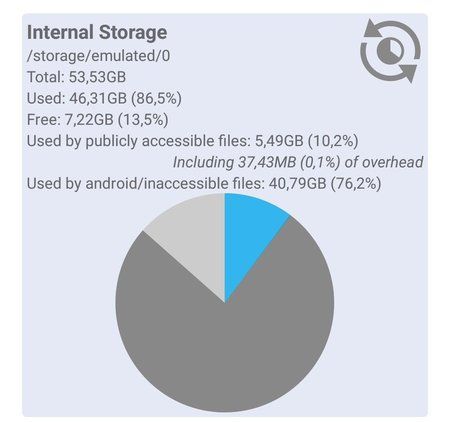Tap the Total: 53,53GB line
450x422 pixels.
pyautogui.click(x=76, y=77)
